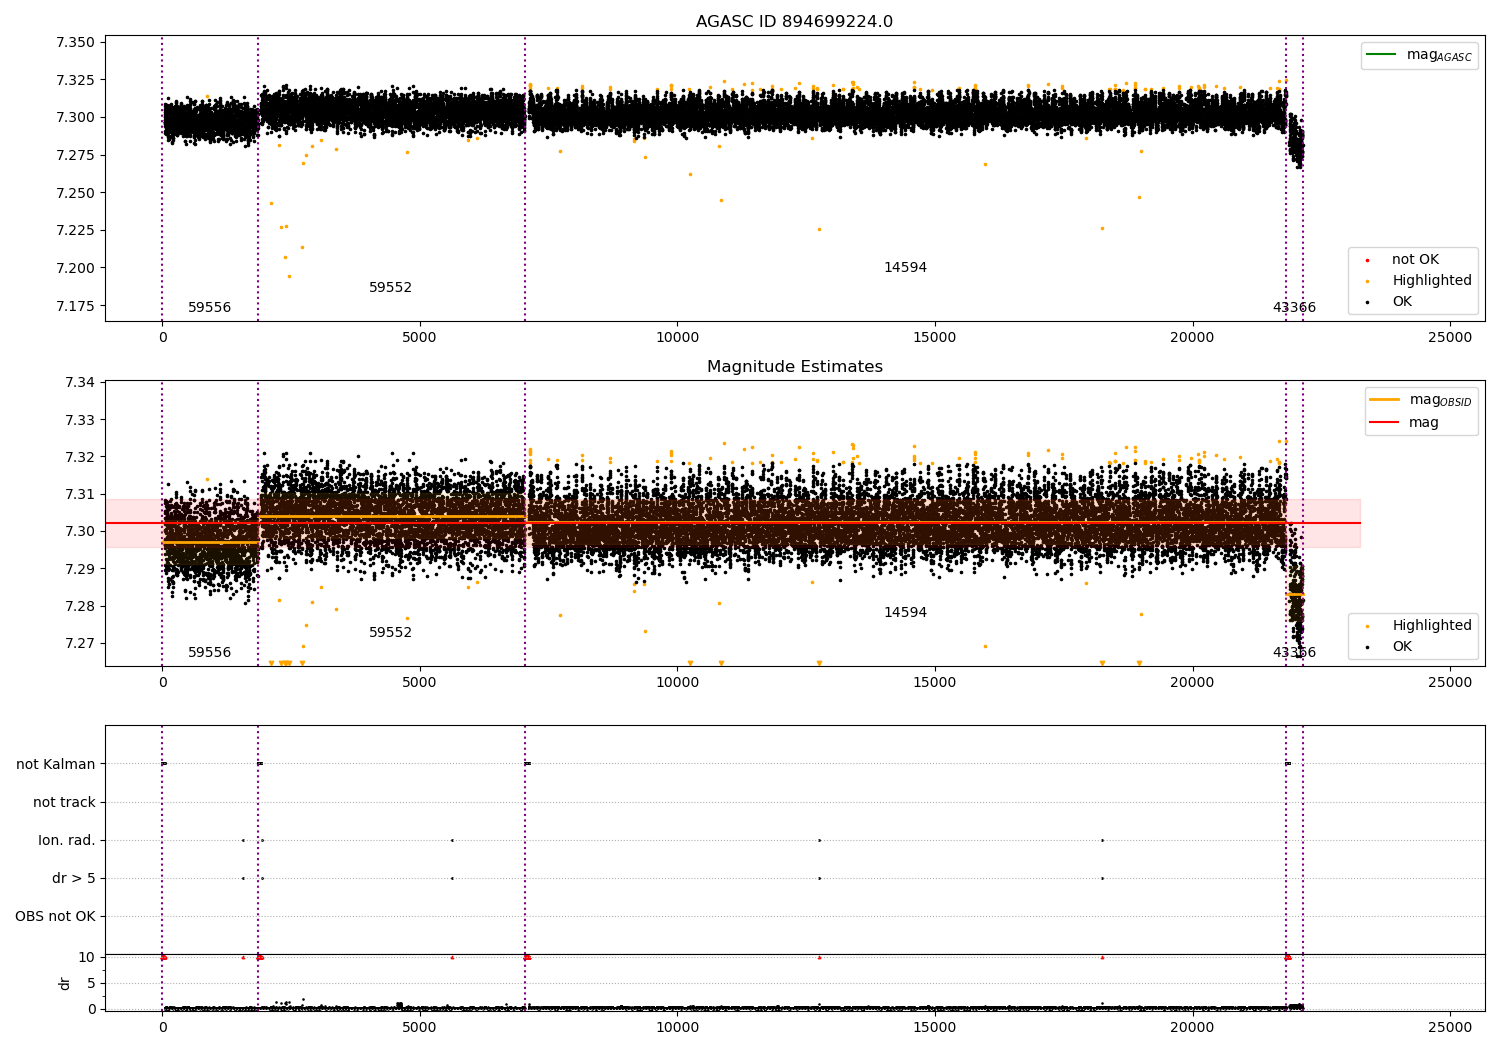
Task: Click the 59556 label in the middle plot
Action: point(209,653)
